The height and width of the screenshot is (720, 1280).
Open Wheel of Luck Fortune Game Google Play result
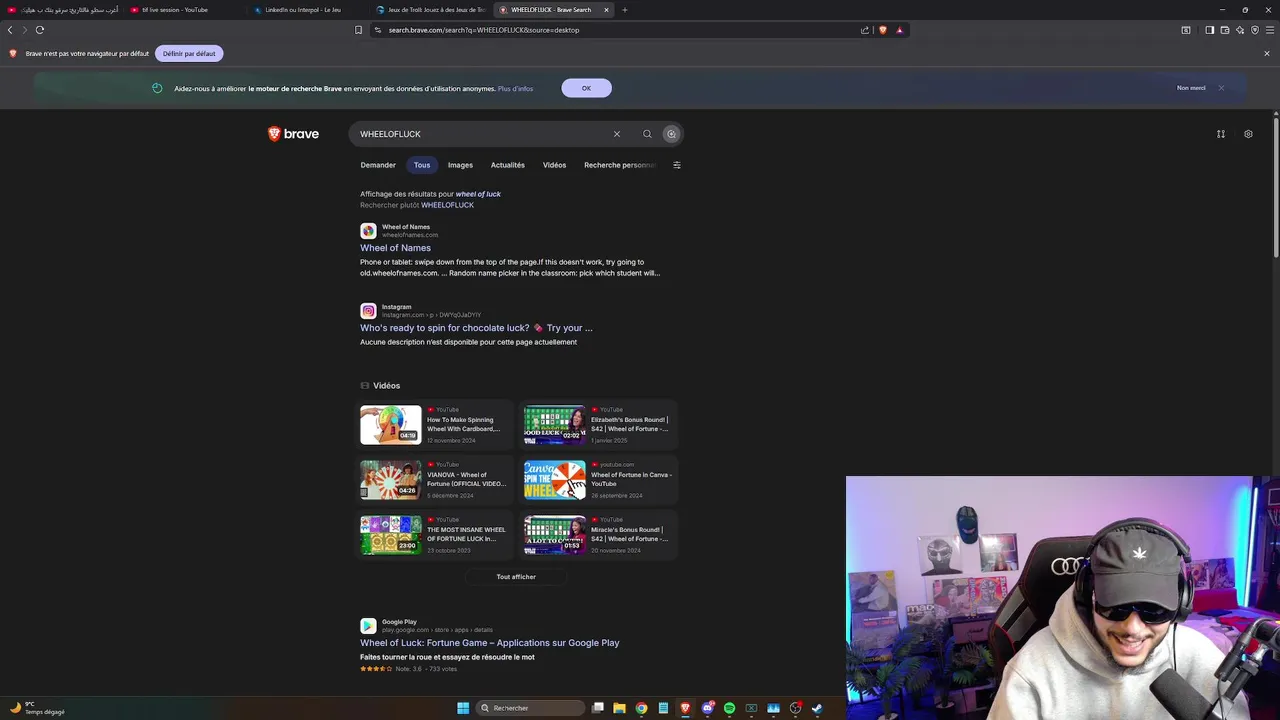click(x=489, y=643)
